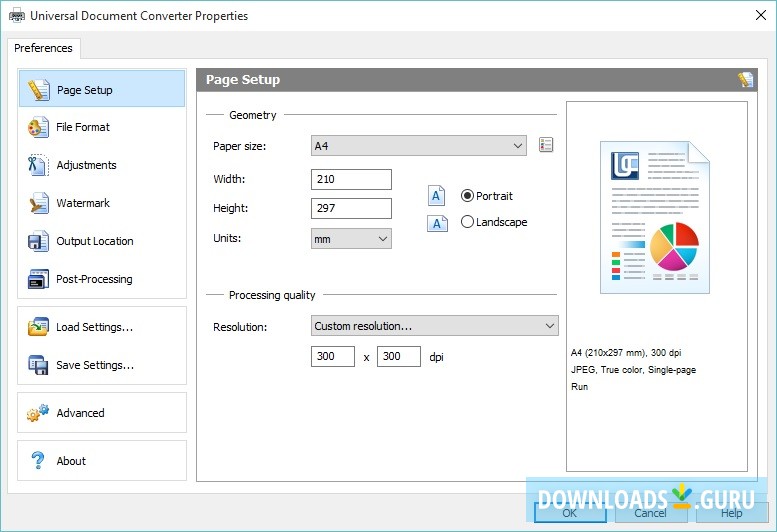Select Landscape orientation radio button

(x=467, y=222)
